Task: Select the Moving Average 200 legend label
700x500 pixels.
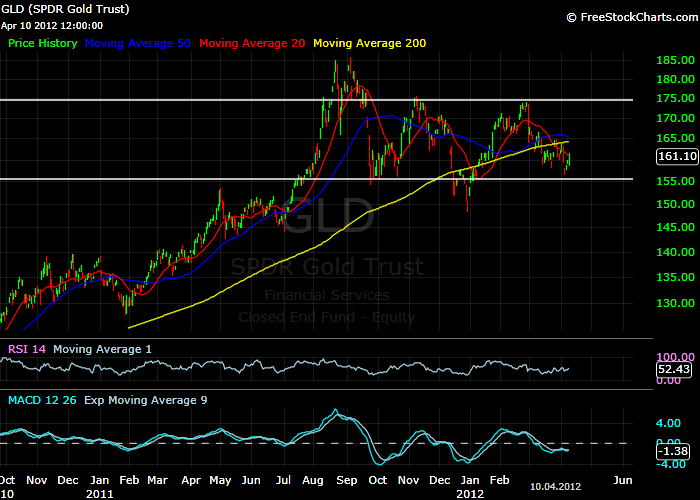Action: tap(370, 43)
